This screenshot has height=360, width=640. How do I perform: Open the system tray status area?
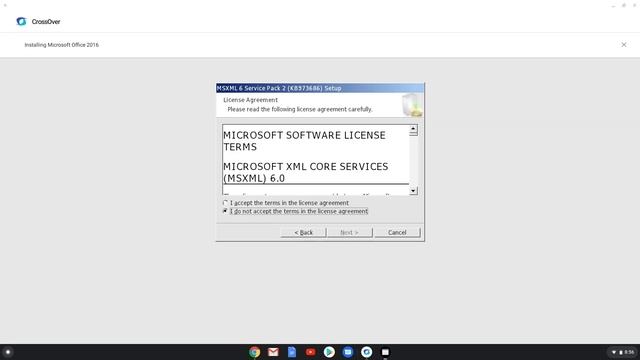(623, 352)
